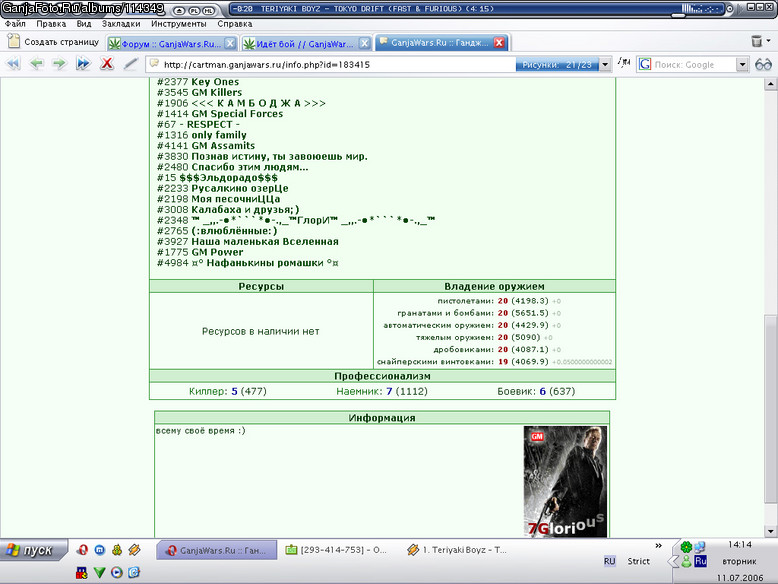
Task: Toggle Winamp playlist with the PL button
Action: (x=194, y=10)
